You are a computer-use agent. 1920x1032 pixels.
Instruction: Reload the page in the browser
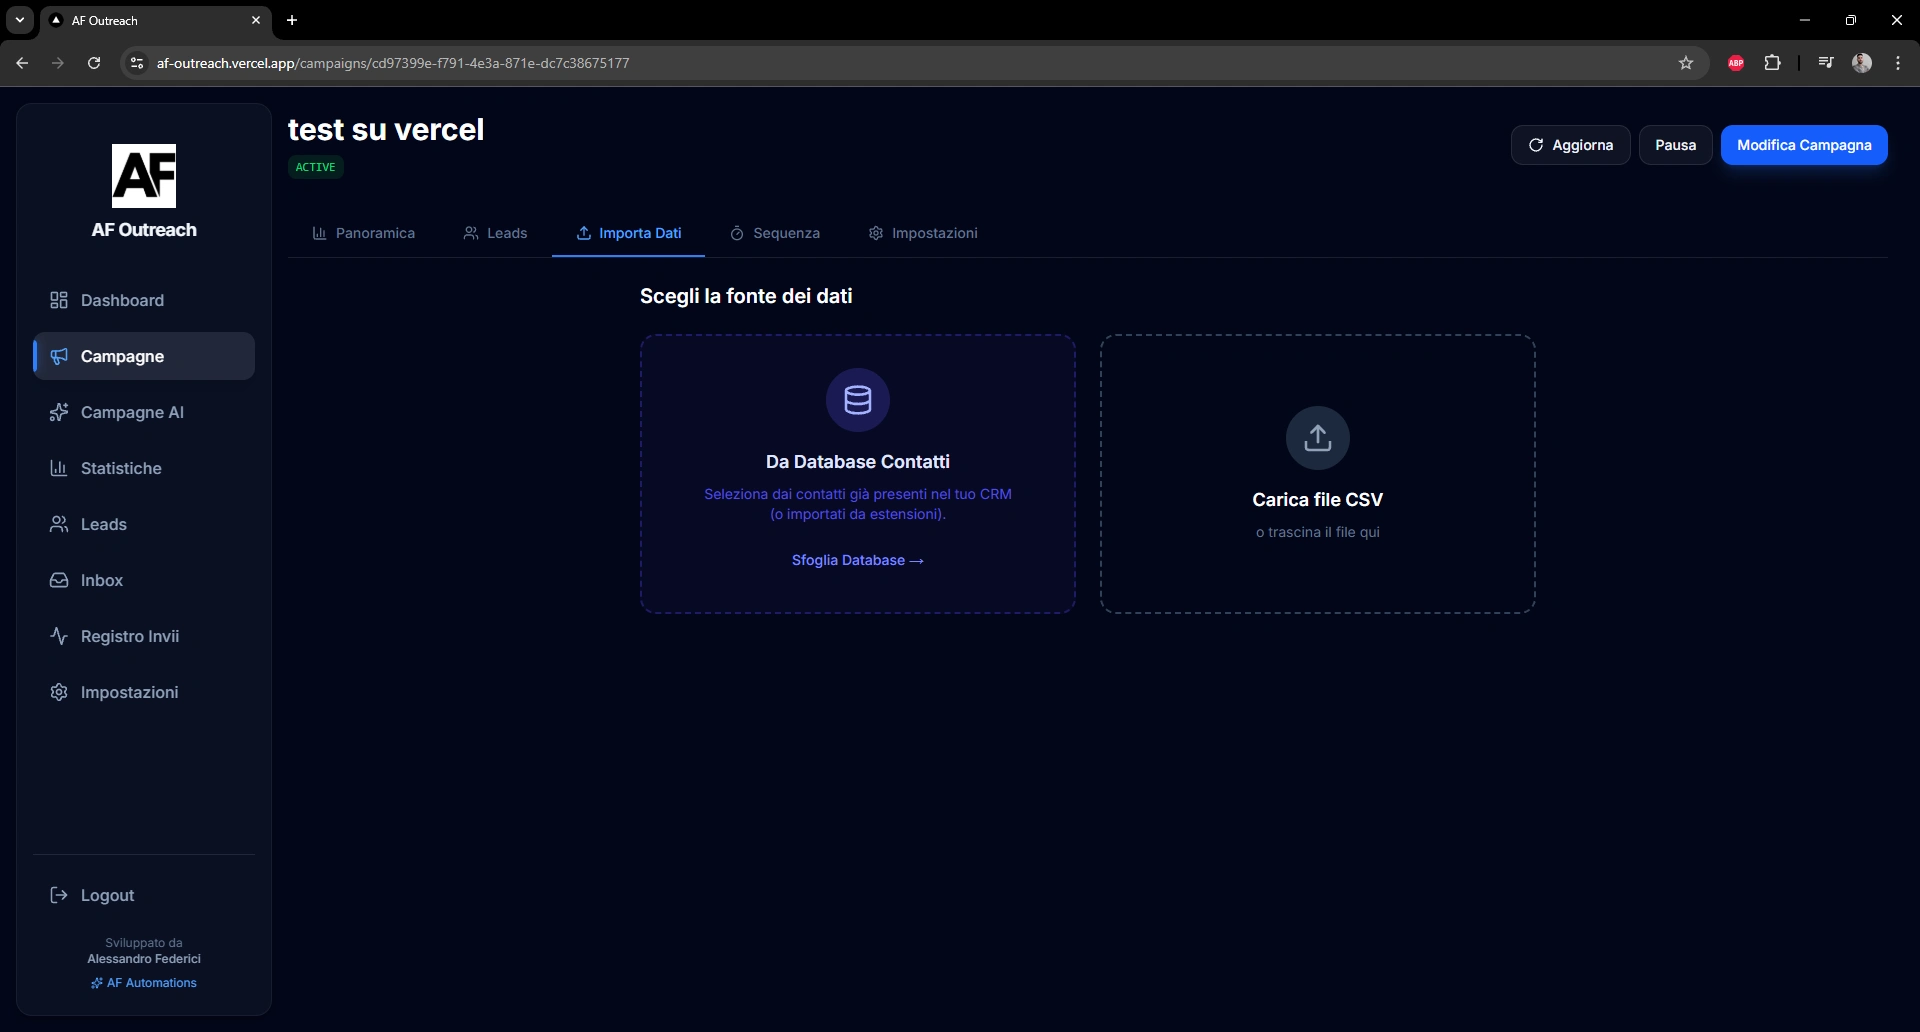(94, 63)
